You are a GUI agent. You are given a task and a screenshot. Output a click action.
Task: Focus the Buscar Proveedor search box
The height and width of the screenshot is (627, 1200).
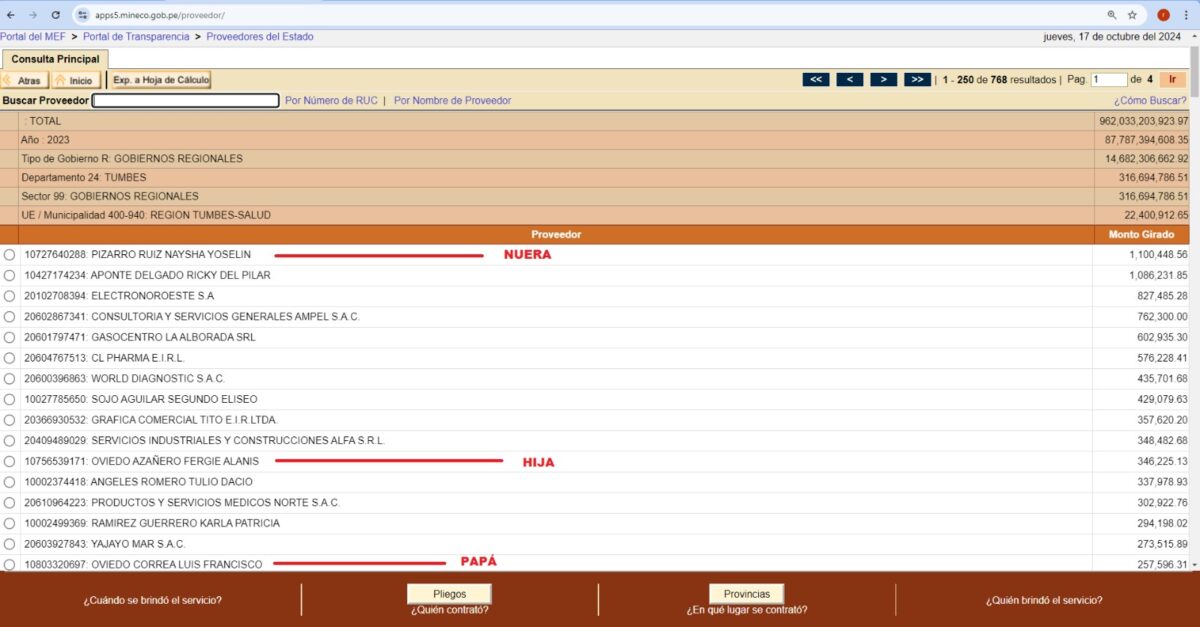(x=186, y=100)
